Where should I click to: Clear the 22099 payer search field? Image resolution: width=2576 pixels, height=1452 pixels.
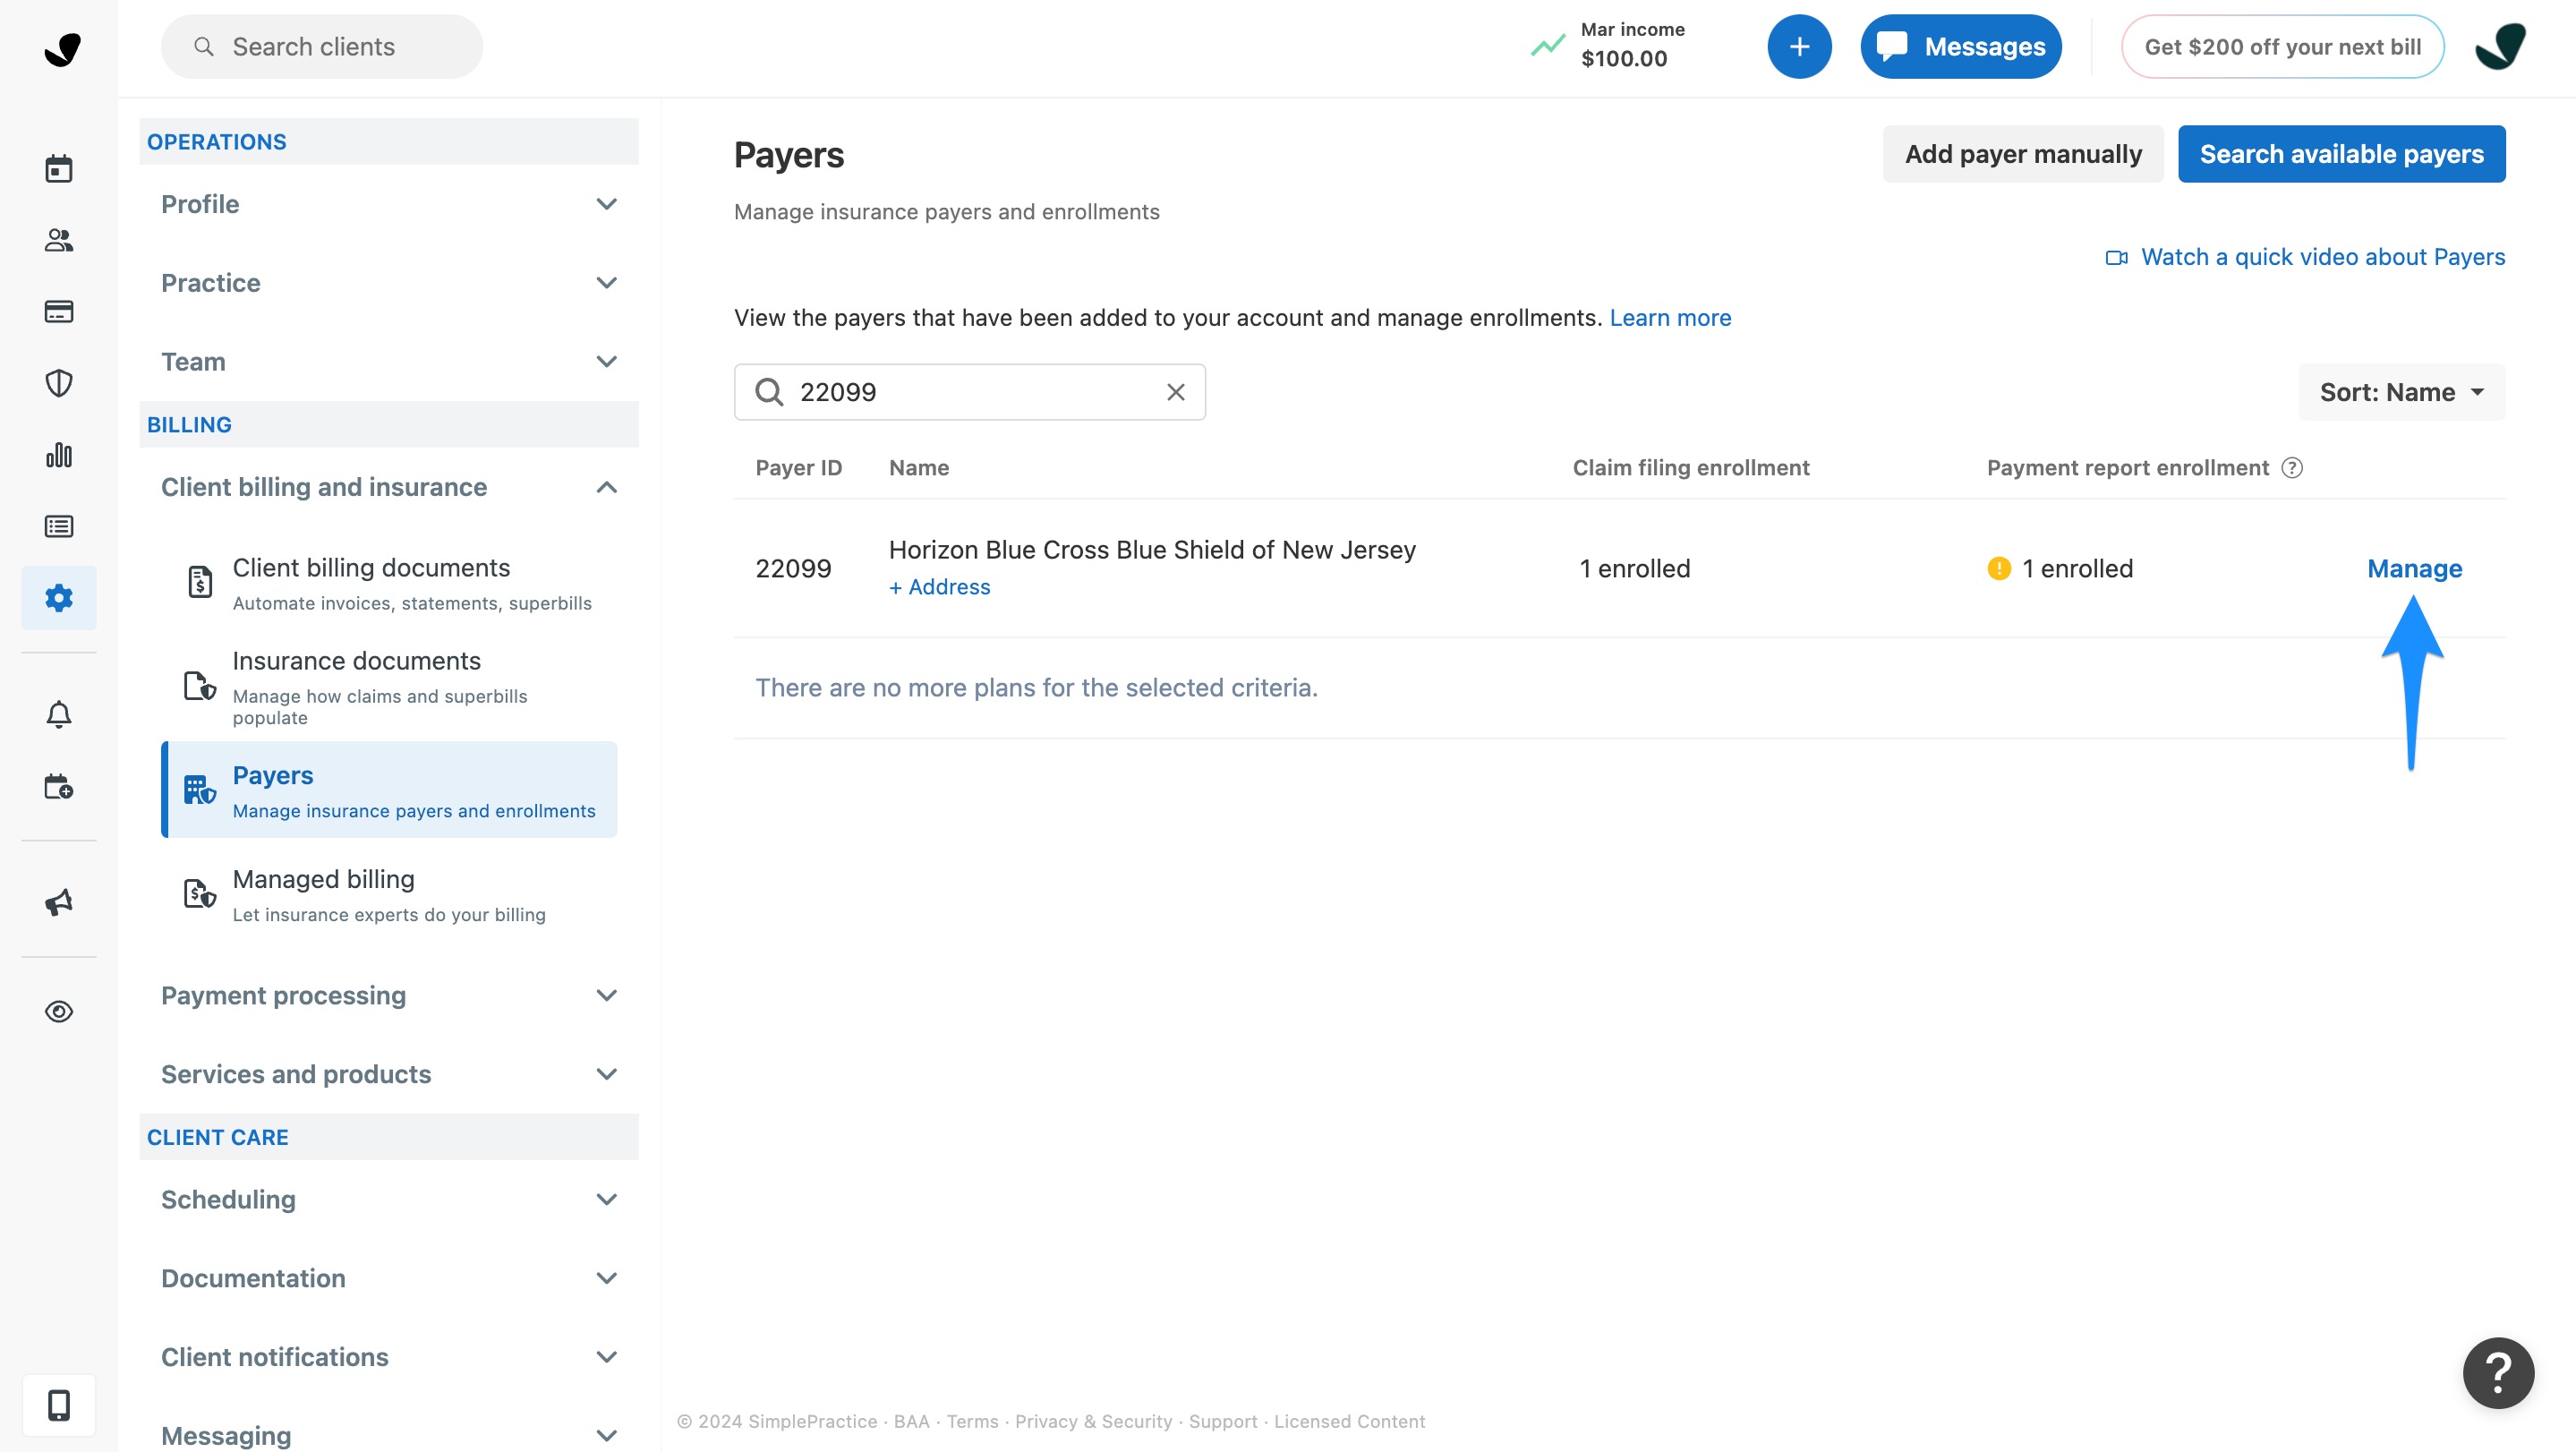coord(1174,392)
